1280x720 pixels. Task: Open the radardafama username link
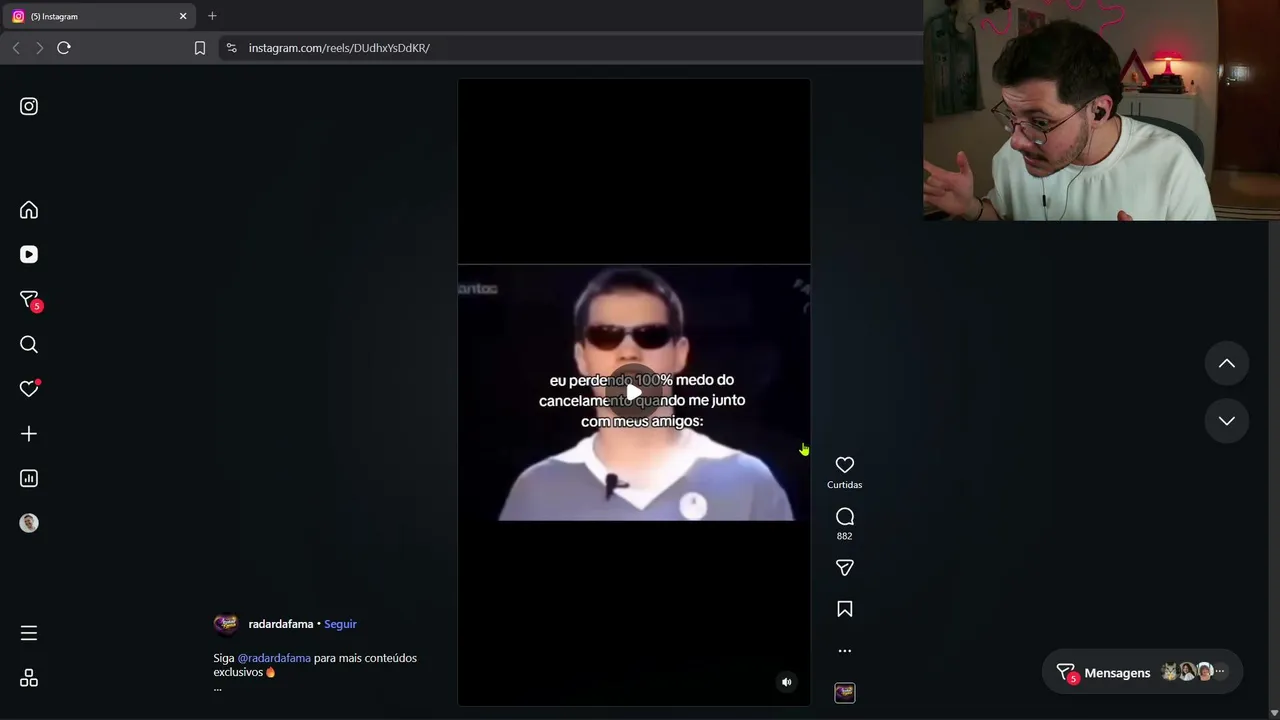[281, 624]
